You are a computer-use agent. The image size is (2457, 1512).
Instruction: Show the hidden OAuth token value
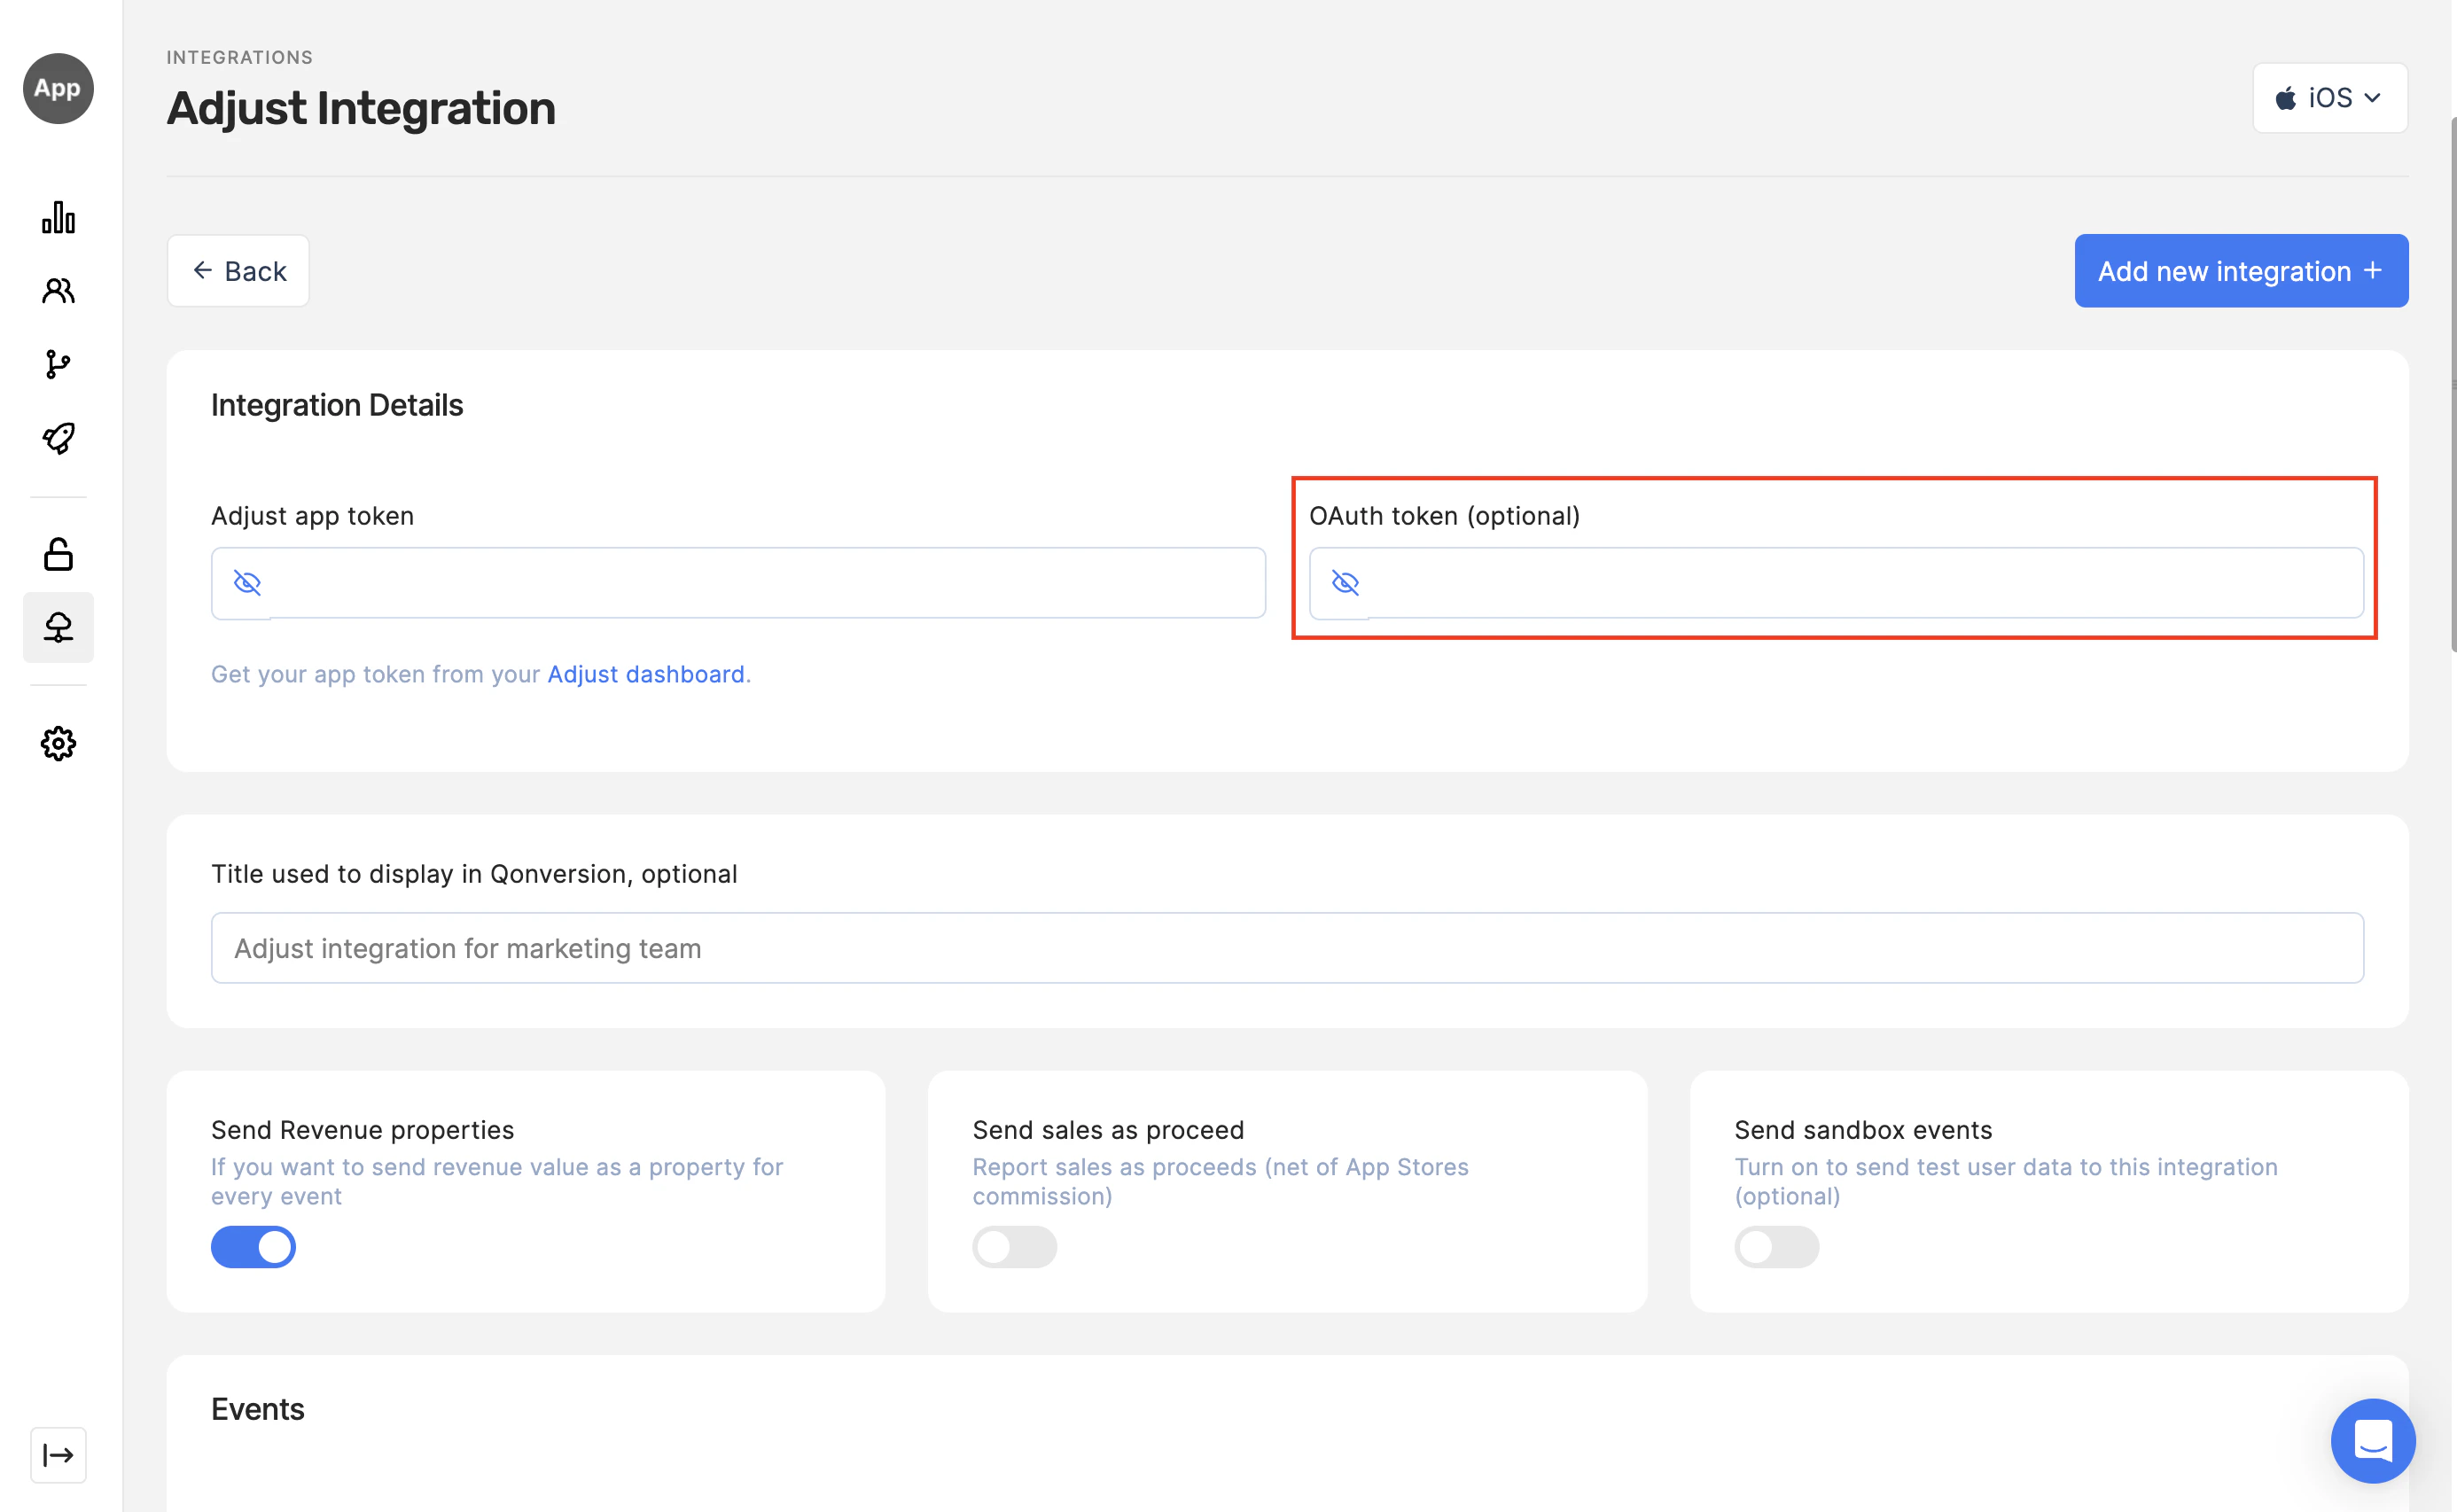(x=1345, y=583)
